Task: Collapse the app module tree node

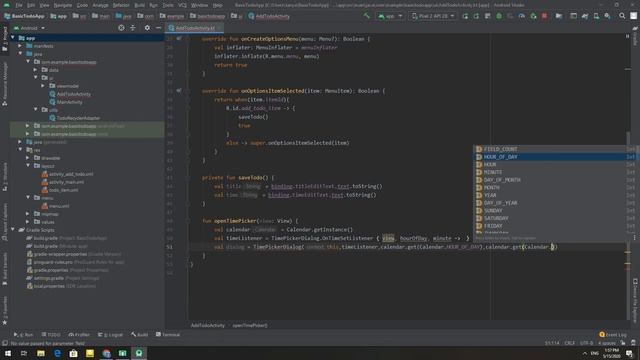Action: (x=13, y=38)
